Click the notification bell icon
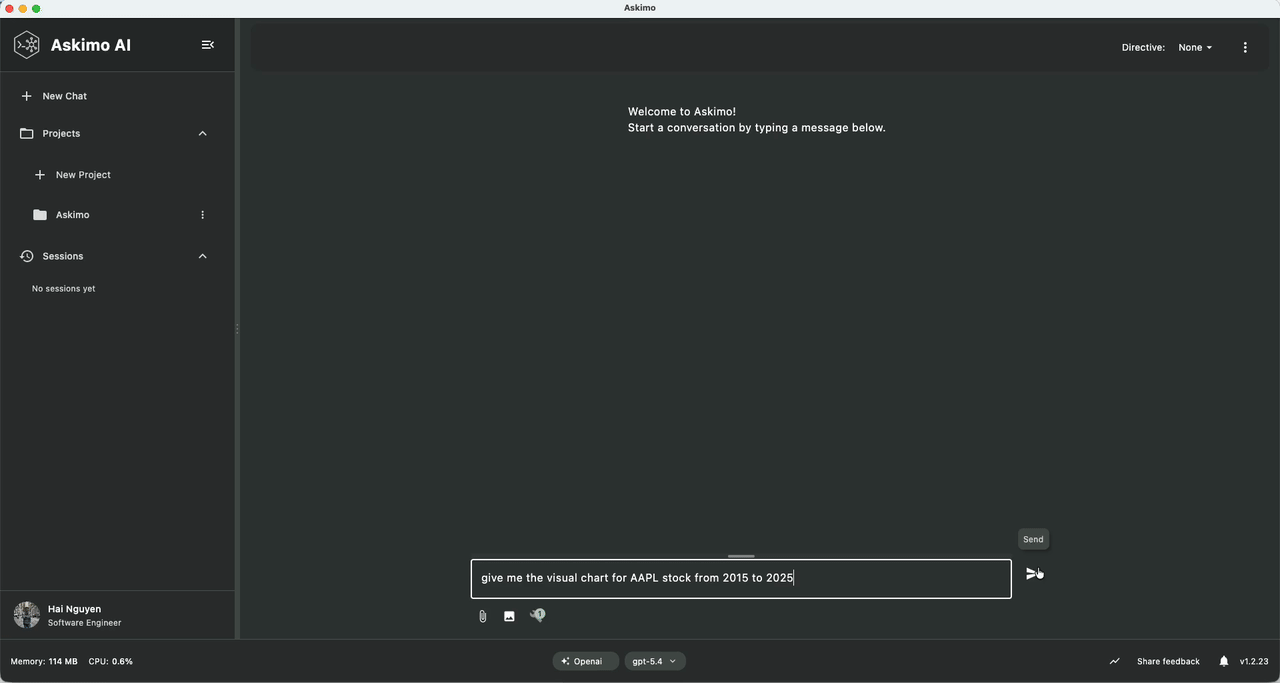1280x683 pixels. coord(1223,661)
